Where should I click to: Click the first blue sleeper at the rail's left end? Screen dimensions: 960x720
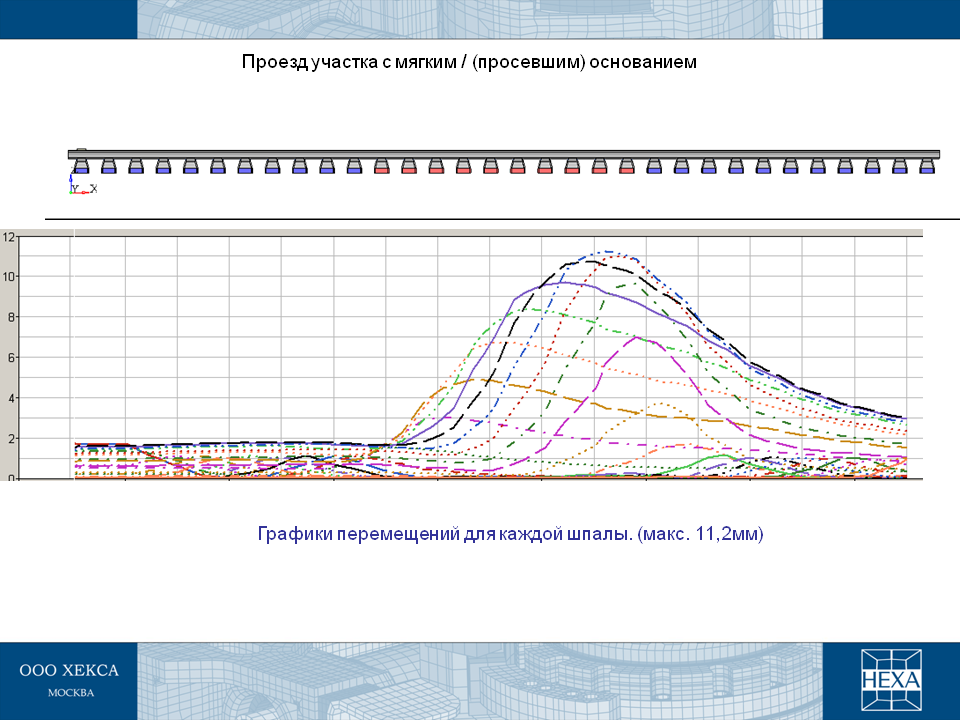click(x=81, y=167)
